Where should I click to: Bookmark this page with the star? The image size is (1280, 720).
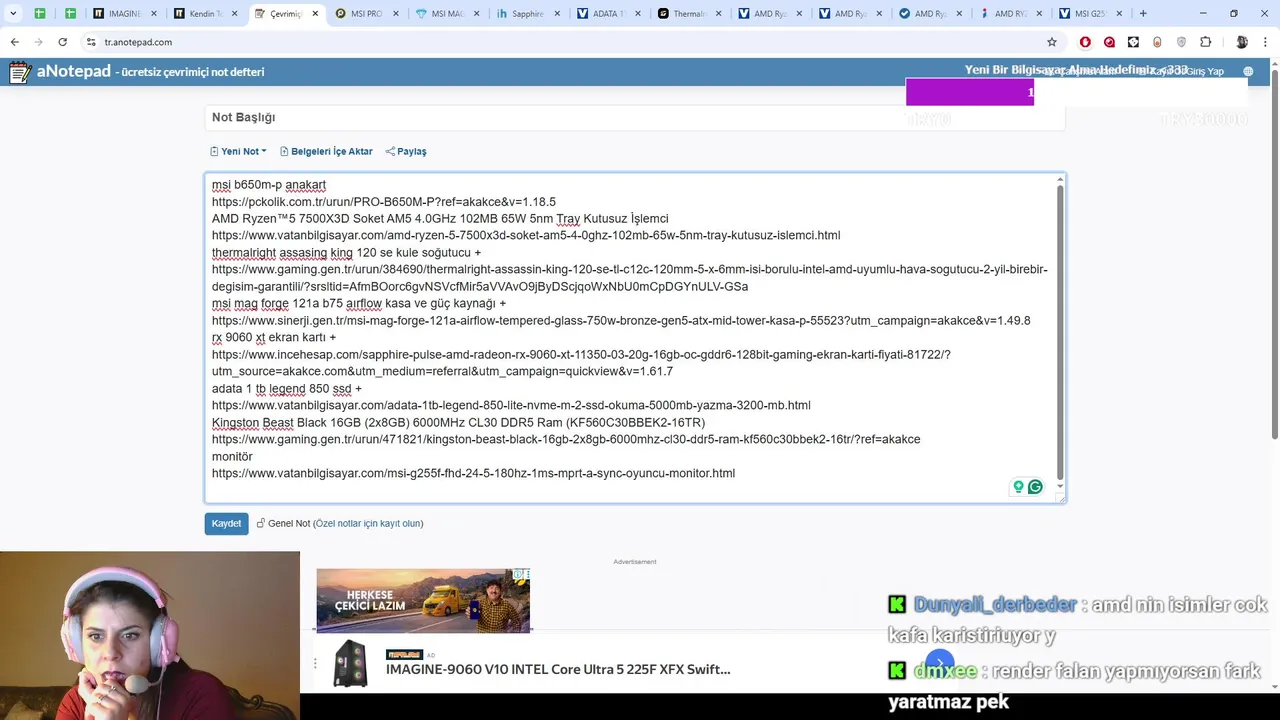[1052, 42]
